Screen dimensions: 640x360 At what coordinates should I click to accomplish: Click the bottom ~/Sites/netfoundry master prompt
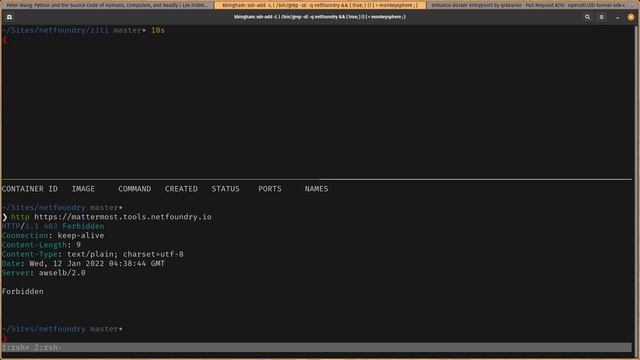[62, 329]
